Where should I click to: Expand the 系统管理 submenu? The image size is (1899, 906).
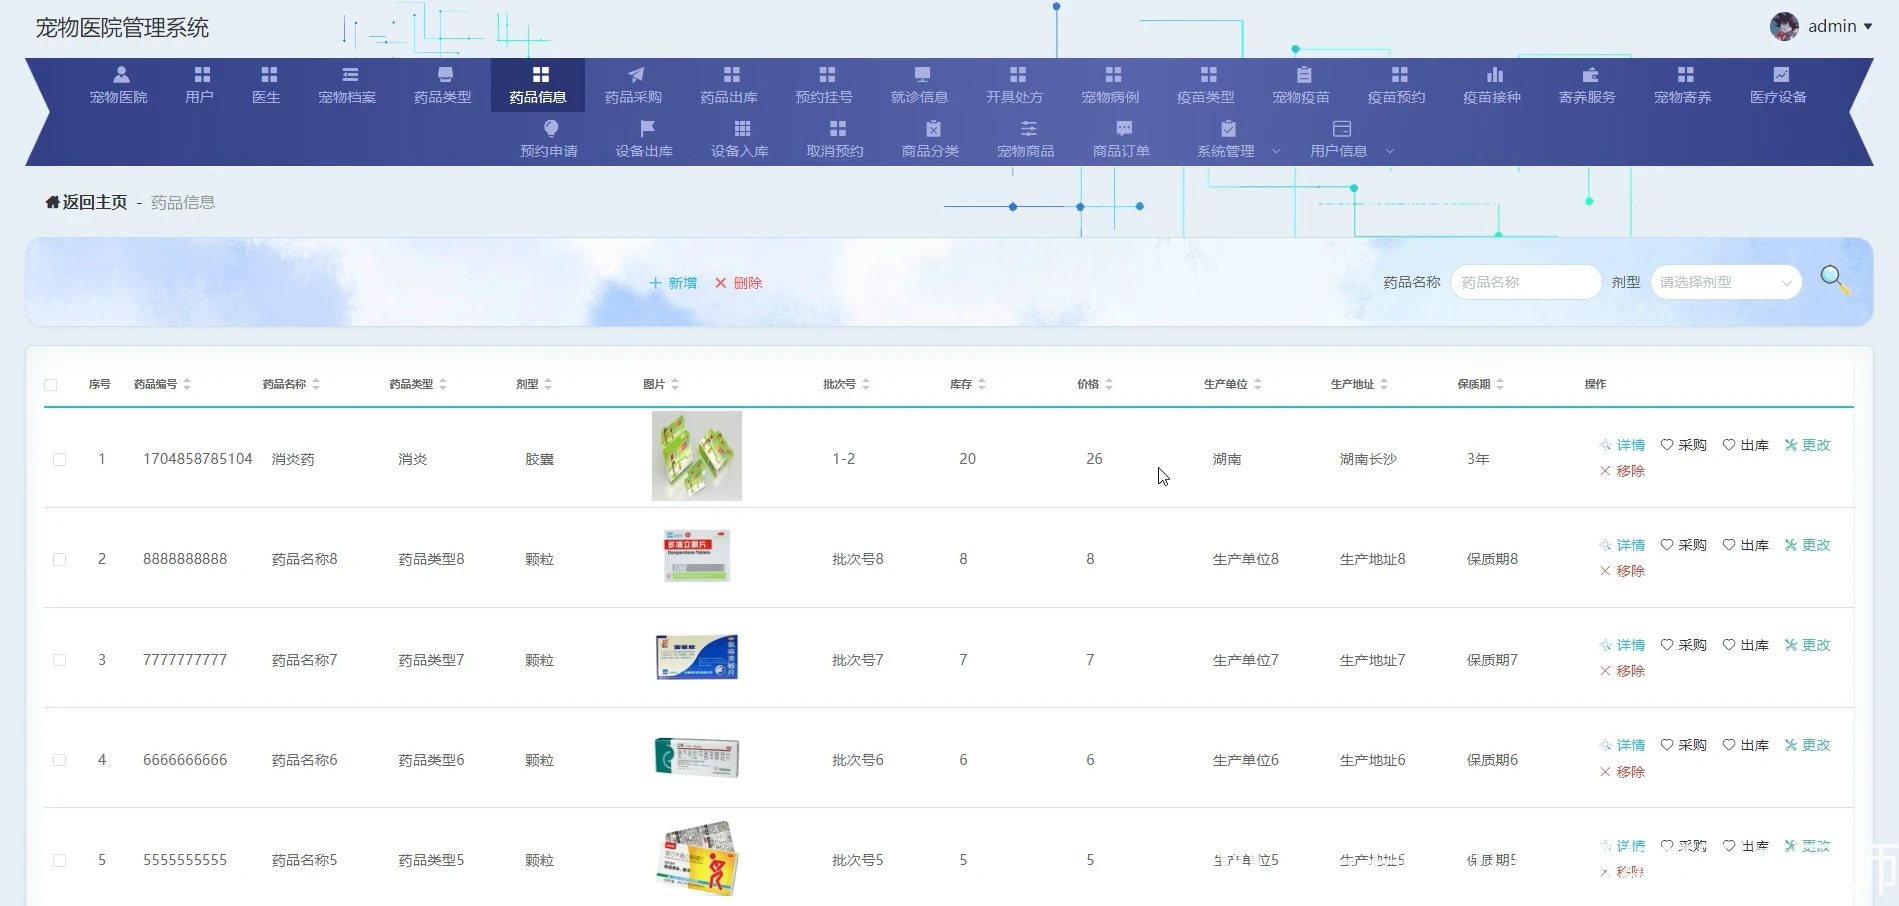coord(1276,152)
